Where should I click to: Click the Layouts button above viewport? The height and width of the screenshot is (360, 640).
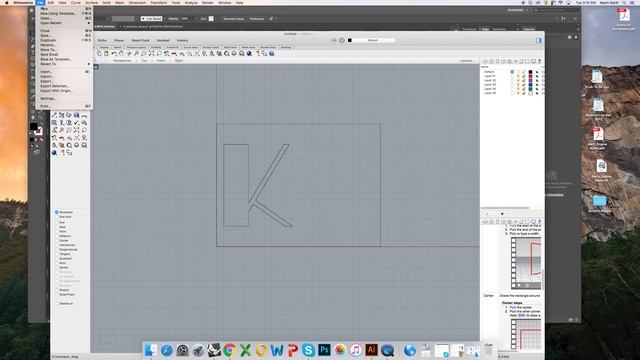(x=466, y=60)
